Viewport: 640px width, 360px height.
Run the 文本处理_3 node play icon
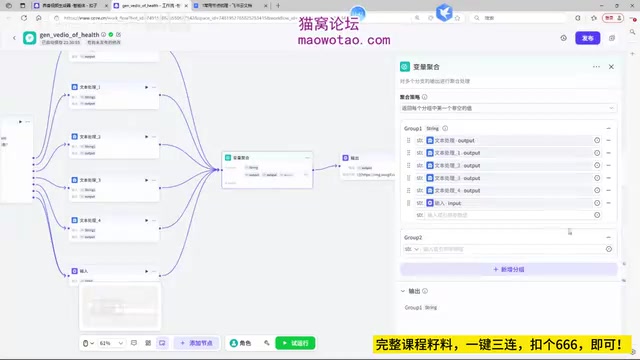tap(146, 180)
